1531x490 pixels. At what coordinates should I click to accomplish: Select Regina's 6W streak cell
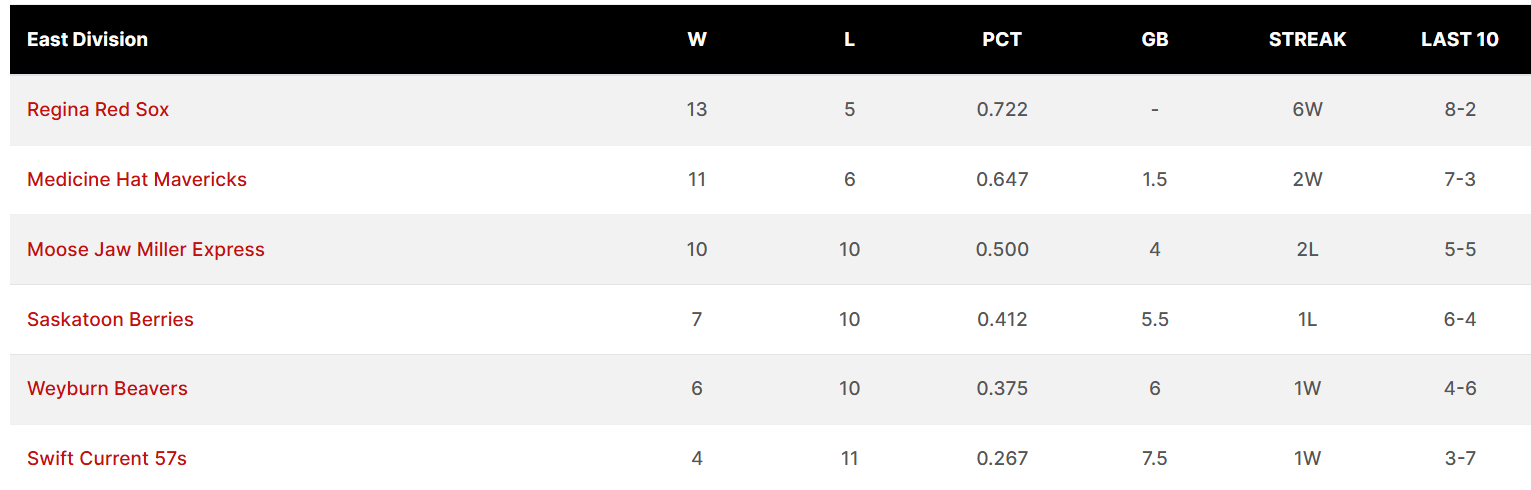coord(1307,110)
